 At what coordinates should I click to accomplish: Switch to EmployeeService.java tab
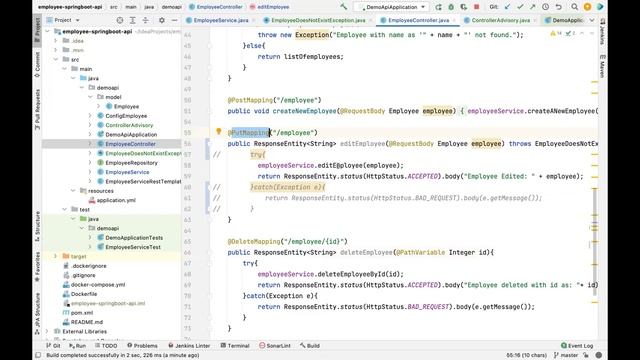(x=220, y=20)
